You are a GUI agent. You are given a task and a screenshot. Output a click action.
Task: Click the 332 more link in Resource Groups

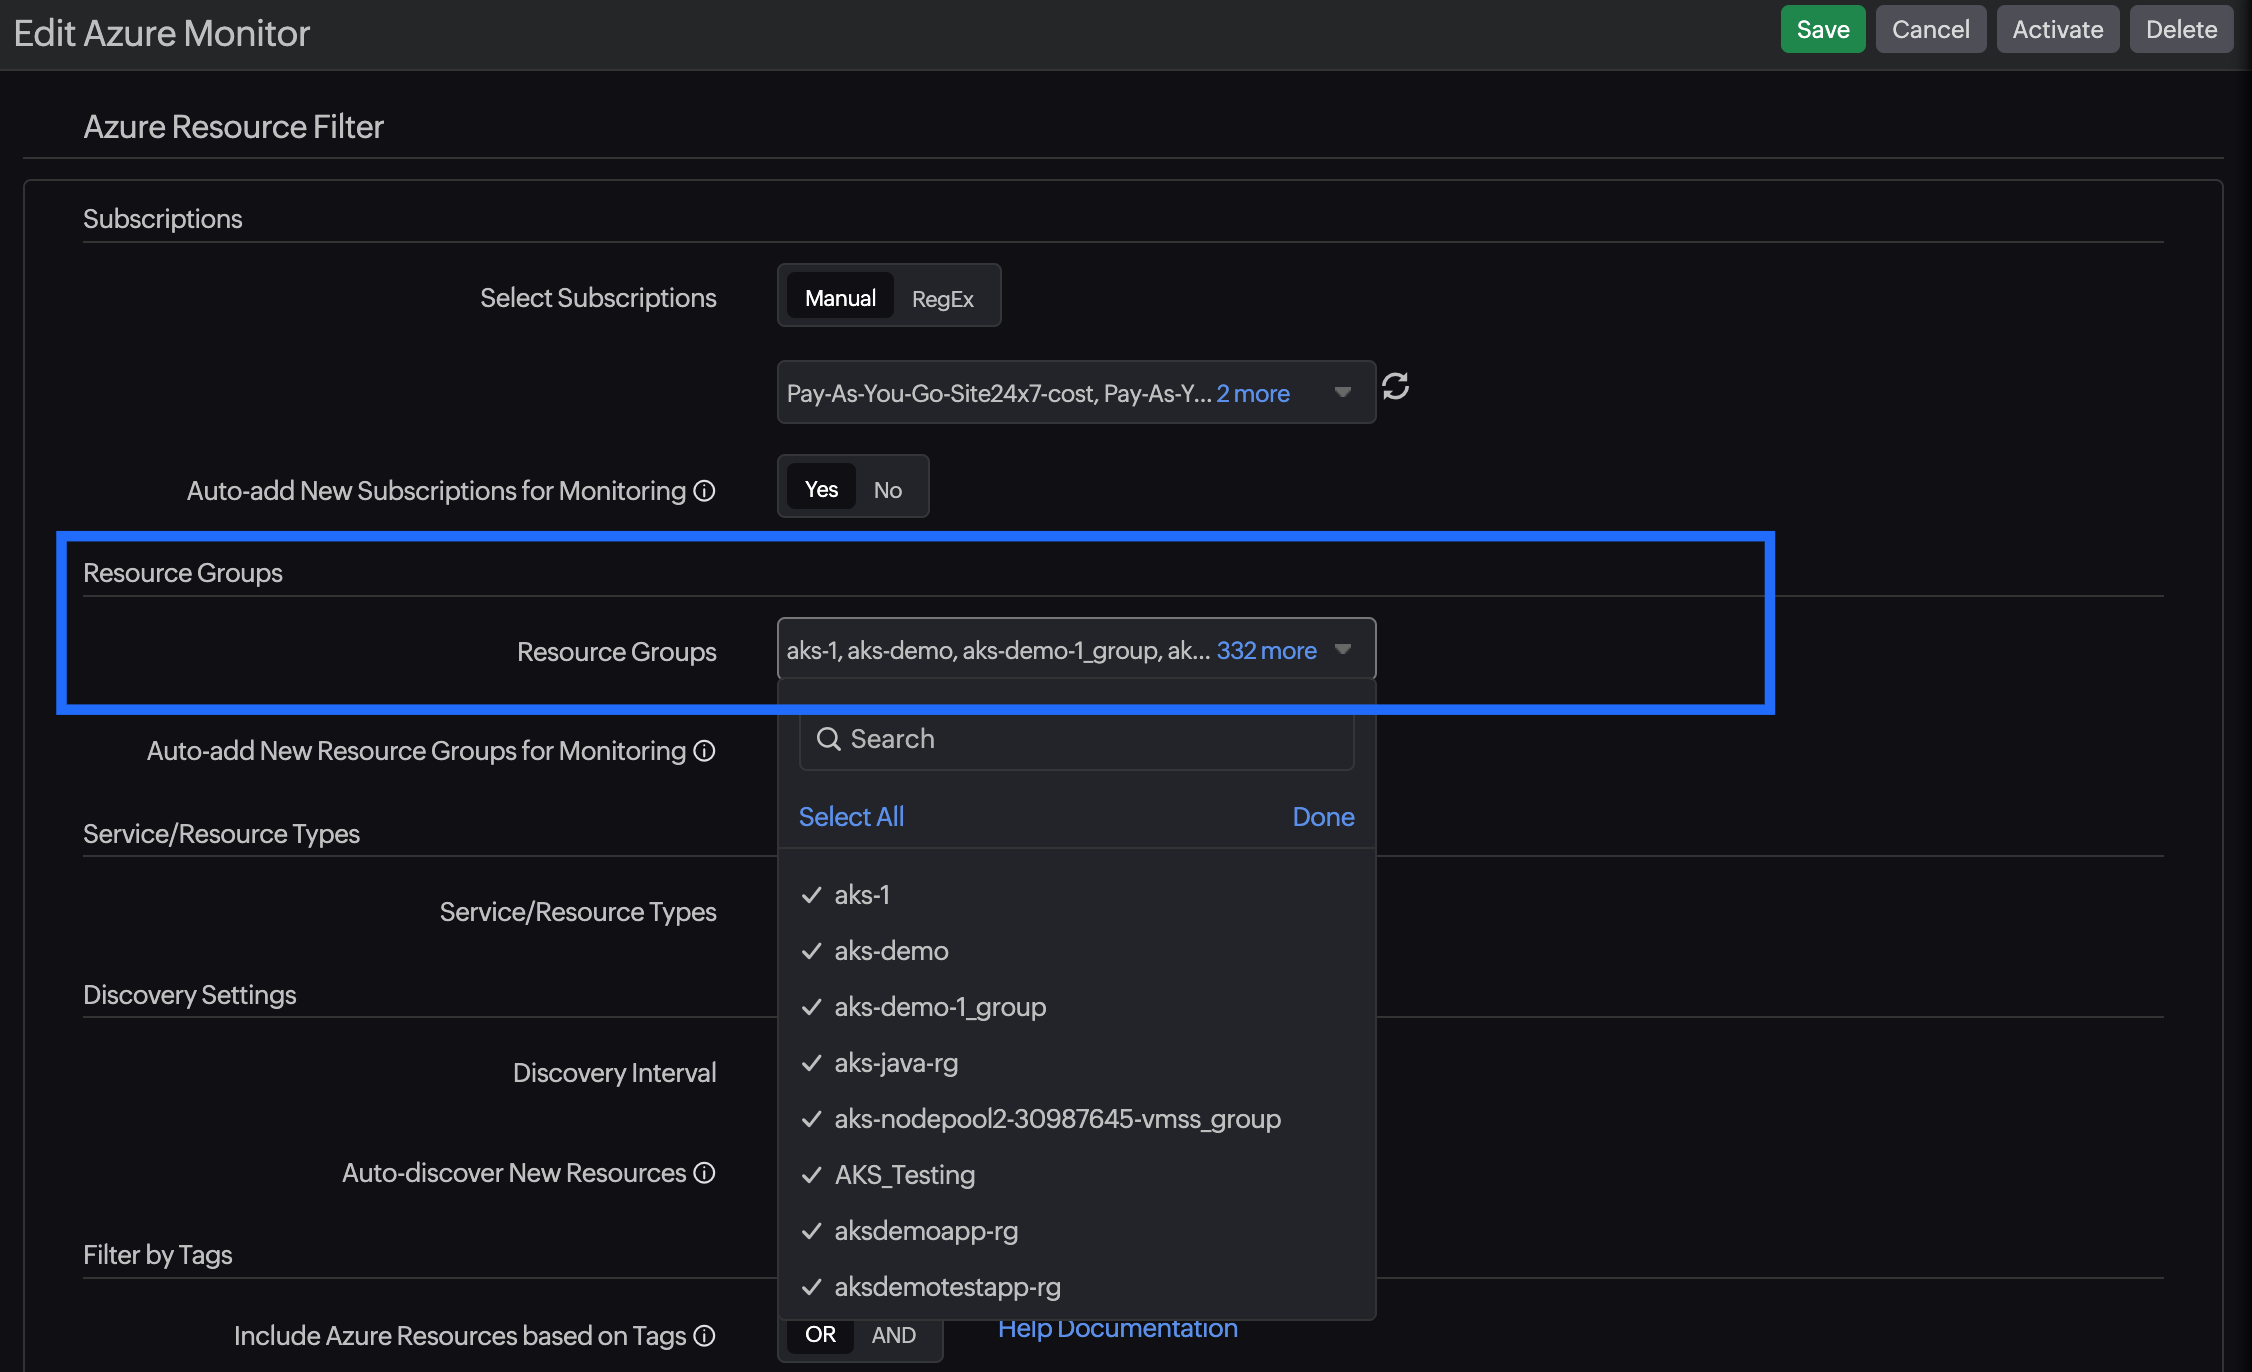(x=1266, y=651)
